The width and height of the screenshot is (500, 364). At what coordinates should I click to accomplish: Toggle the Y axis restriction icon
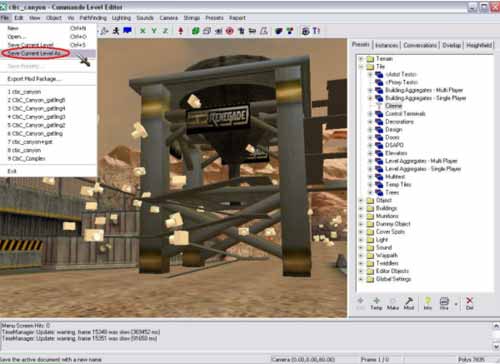[x=154, y=31]
